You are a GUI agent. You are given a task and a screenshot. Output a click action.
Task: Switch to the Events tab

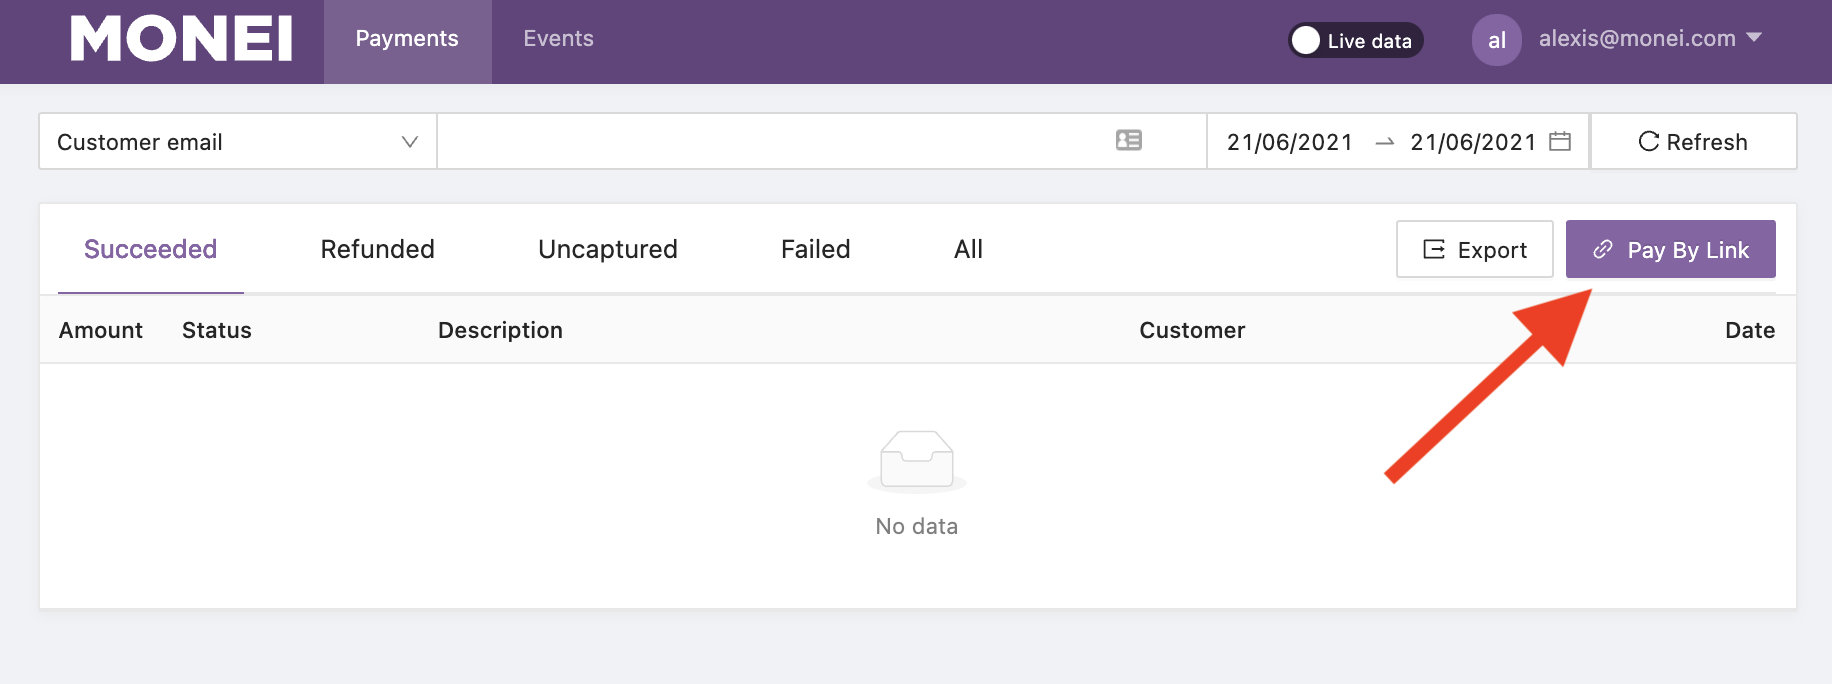pos(558,39)
